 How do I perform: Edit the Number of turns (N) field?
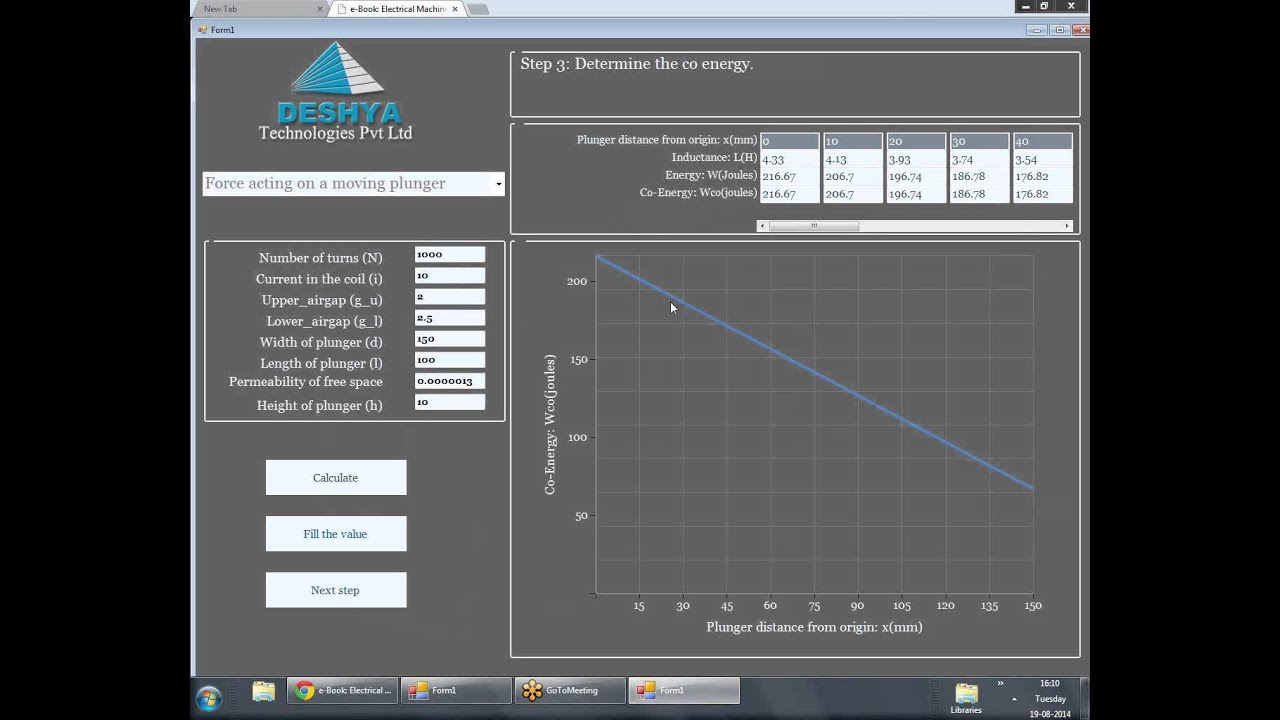point(450,255)
